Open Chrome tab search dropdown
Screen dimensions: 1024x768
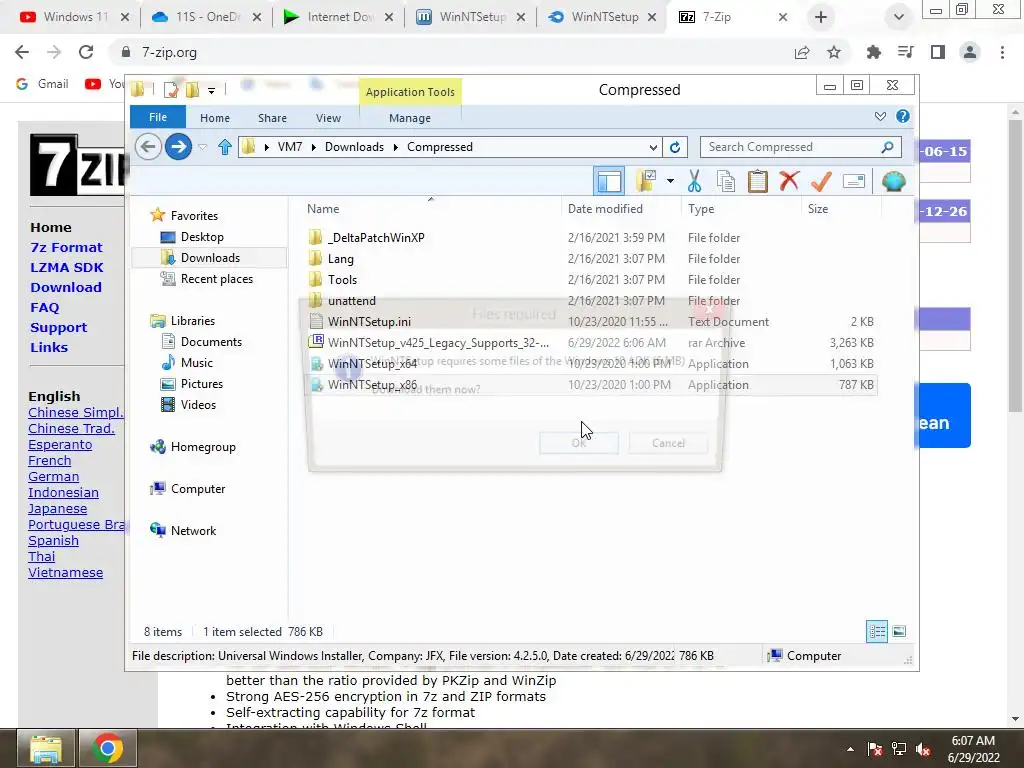899,17
